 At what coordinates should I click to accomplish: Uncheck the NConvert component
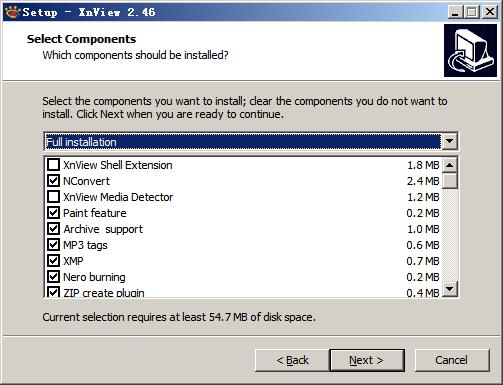coord(53,181)
